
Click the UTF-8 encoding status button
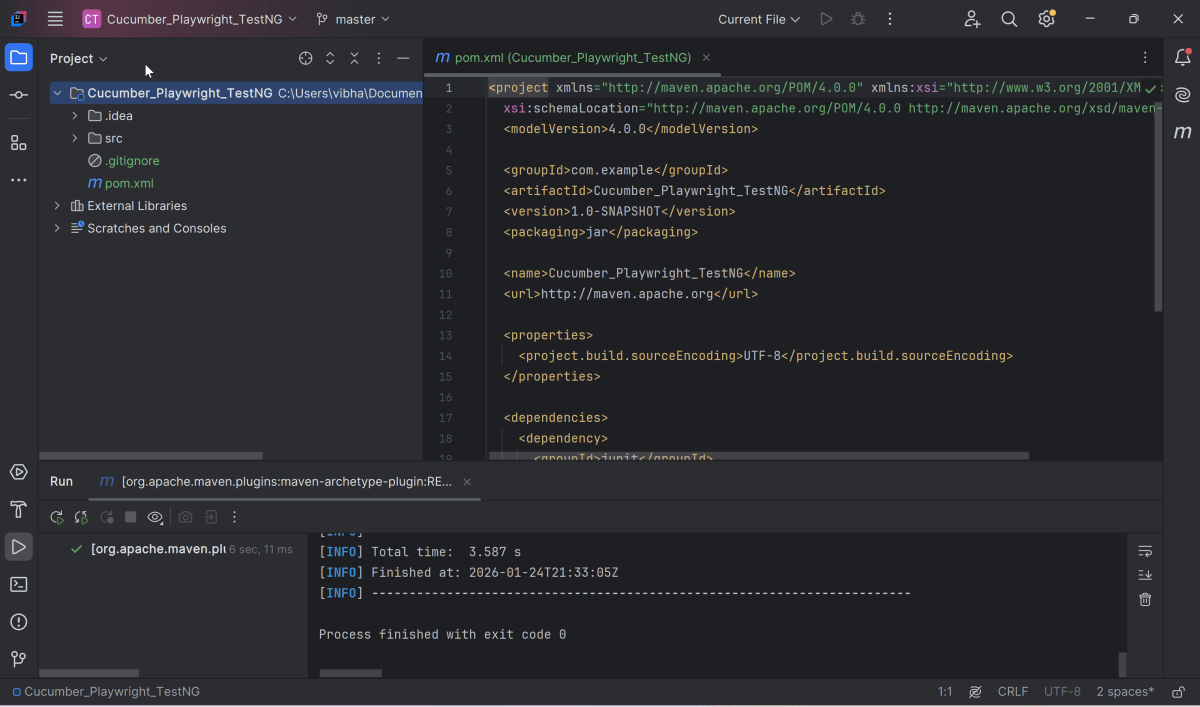1062,692
